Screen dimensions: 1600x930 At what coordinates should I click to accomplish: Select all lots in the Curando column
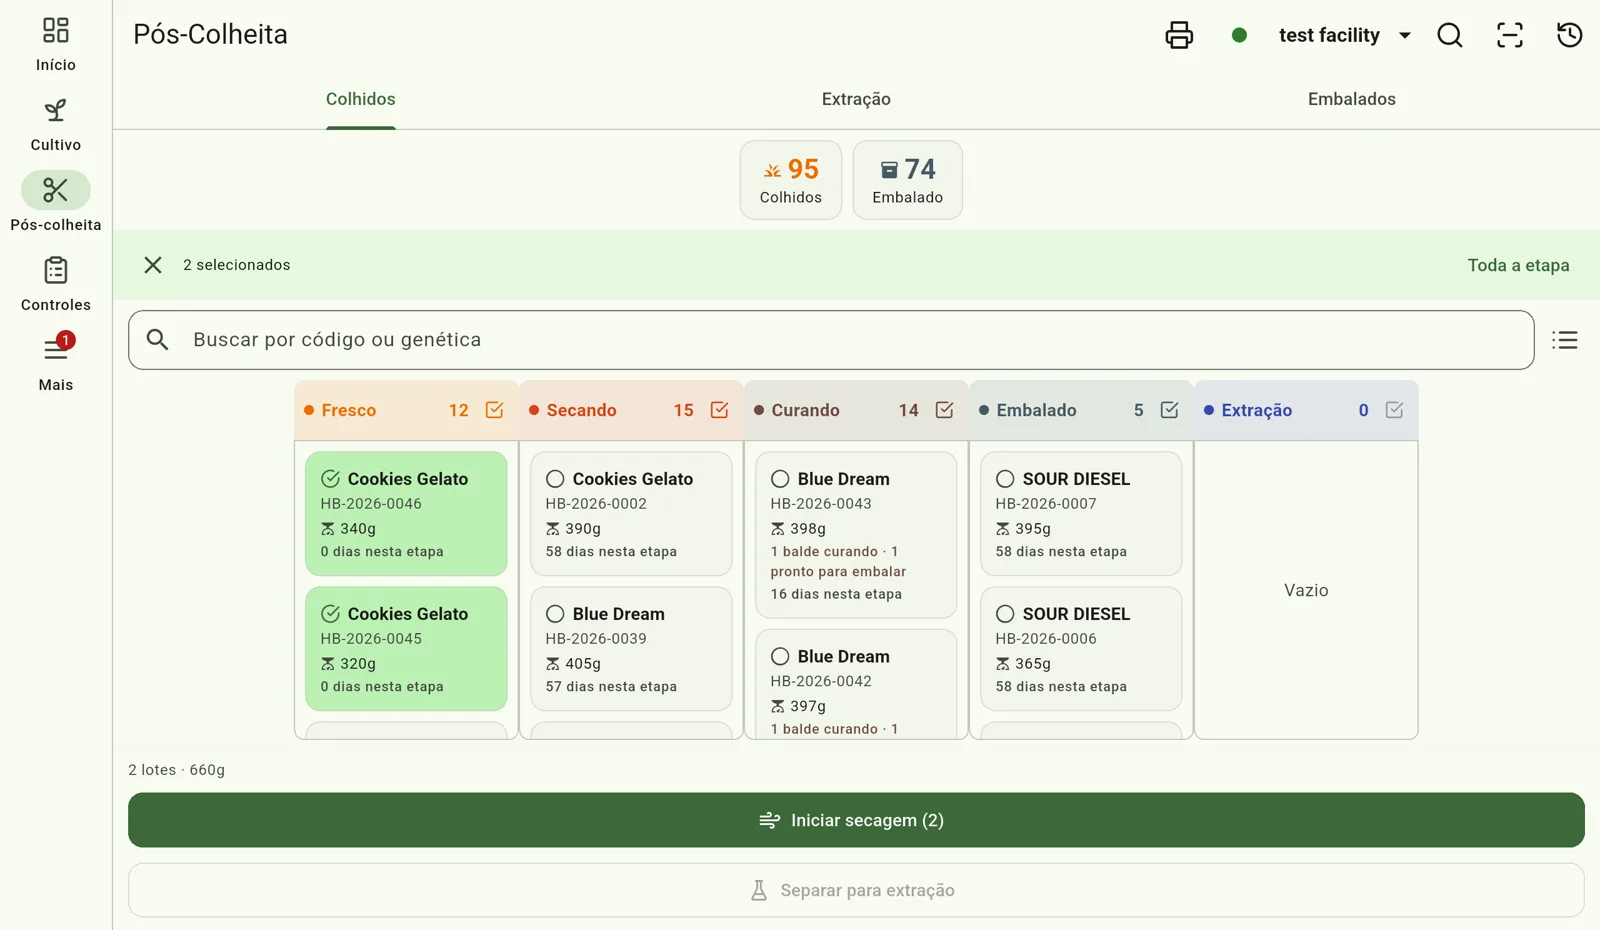tap(944, 410)
